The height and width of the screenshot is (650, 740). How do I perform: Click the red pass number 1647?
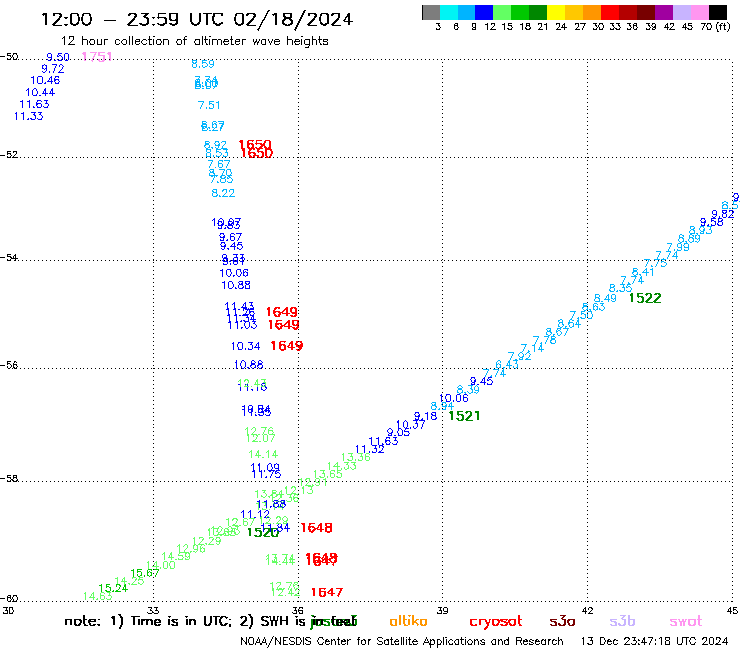coord(327,592)
